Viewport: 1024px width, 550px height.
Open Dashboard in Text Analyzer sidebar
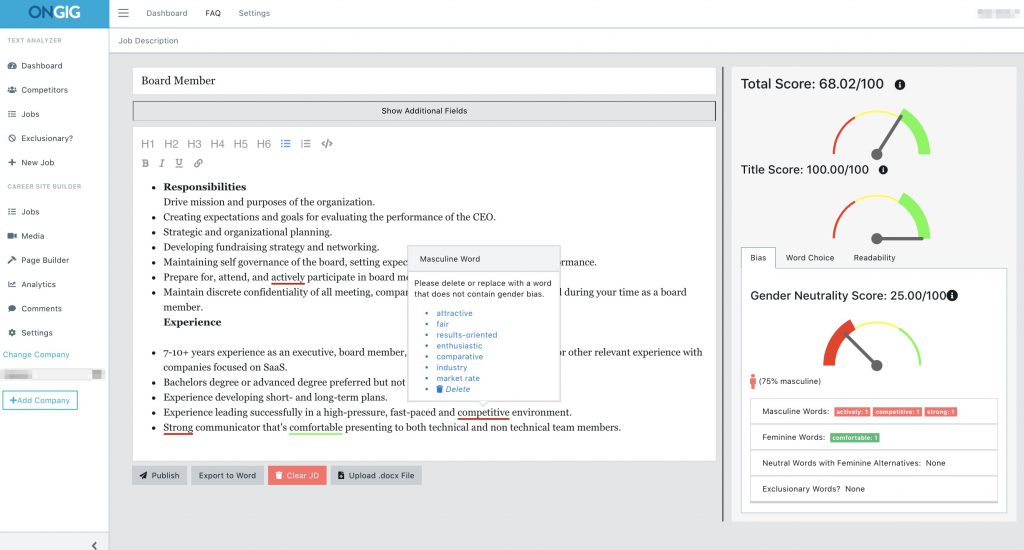pyautogui.click(x=35, y=66)
